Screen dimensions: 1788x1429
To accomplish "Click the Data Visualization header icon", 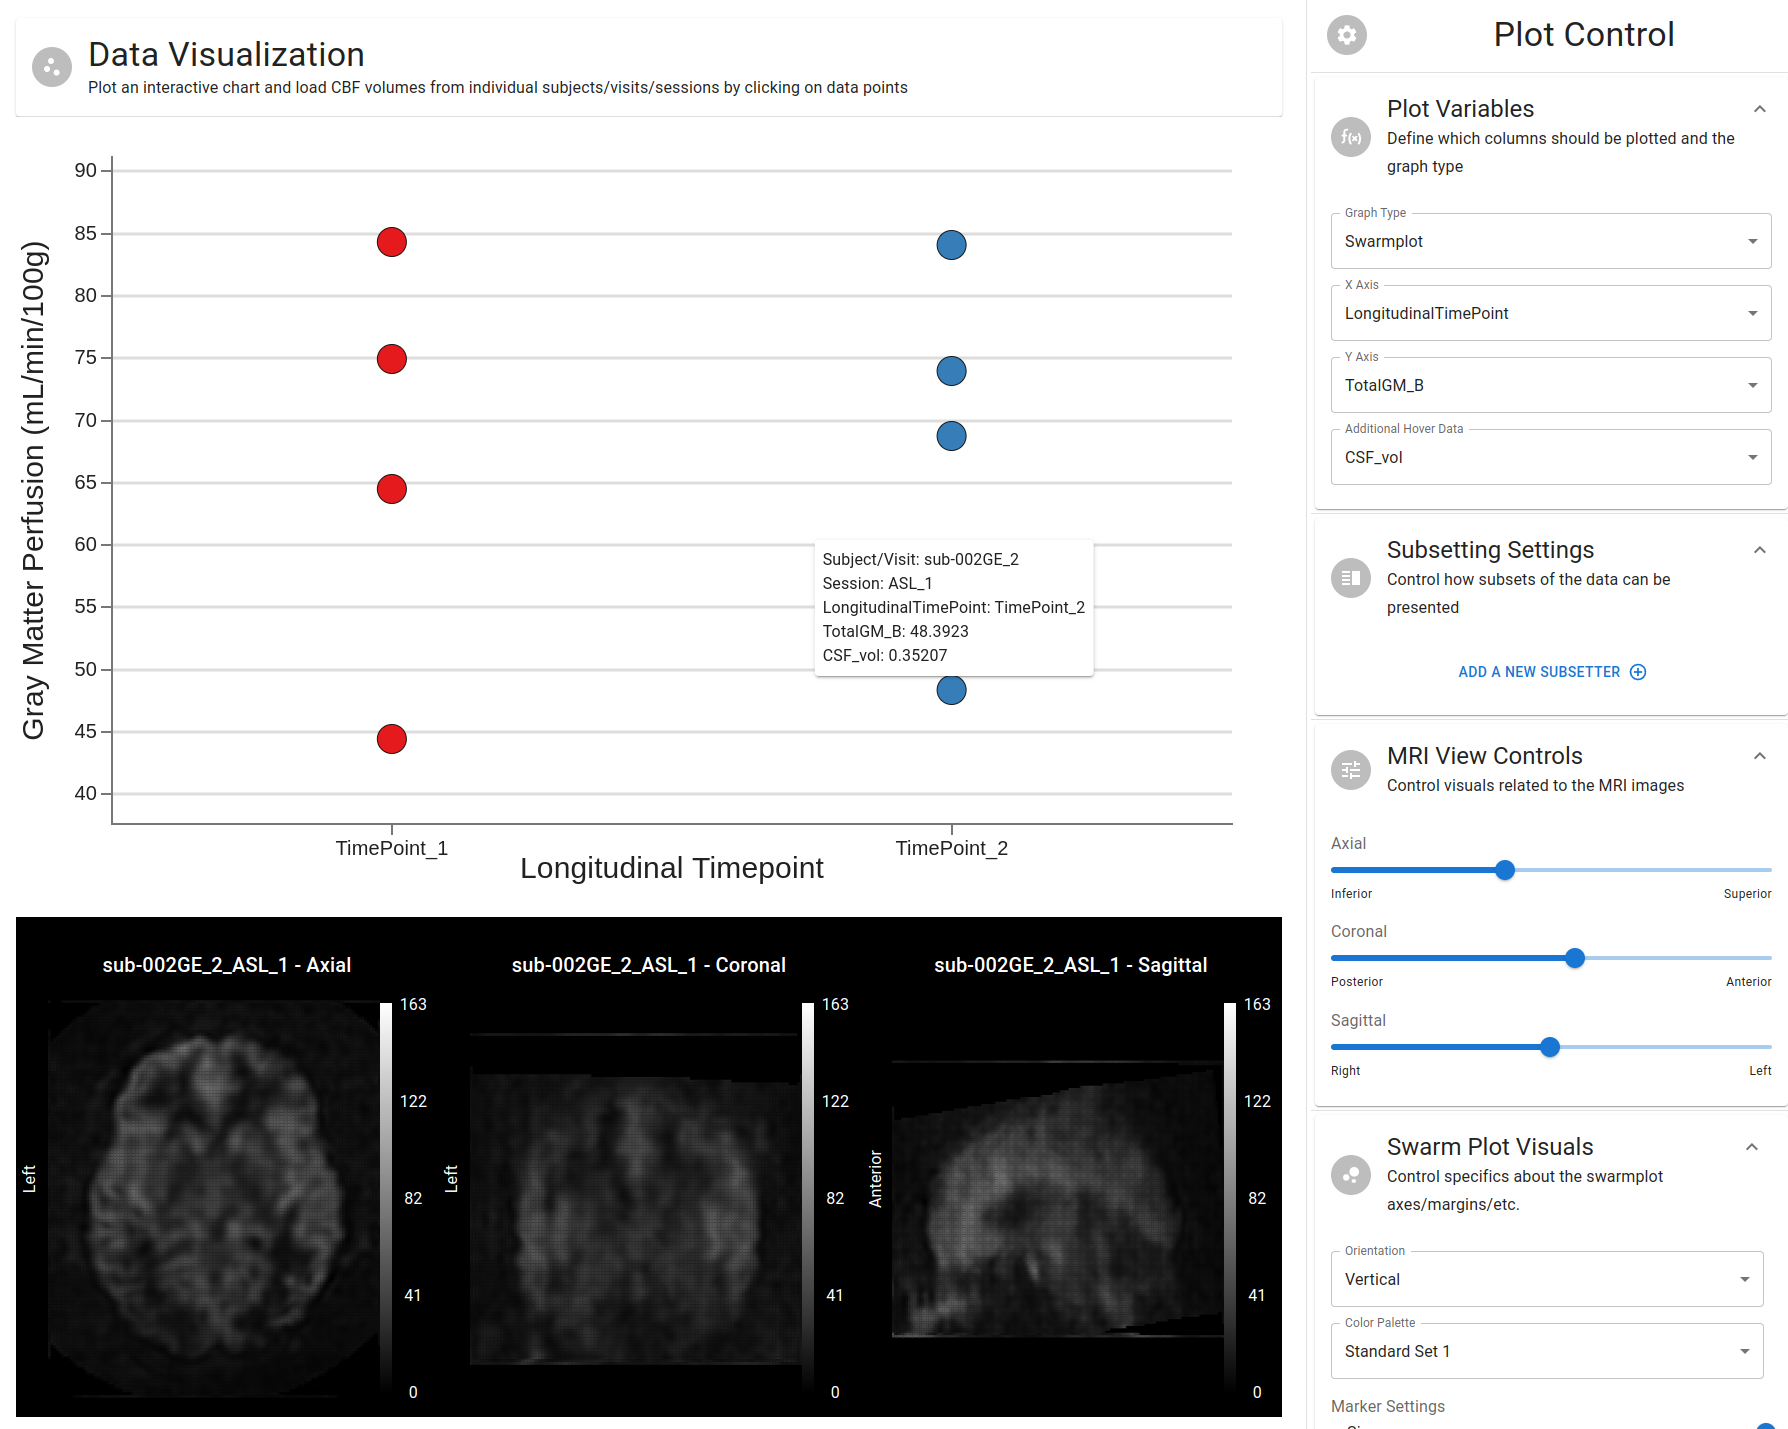I will (52, 67).
